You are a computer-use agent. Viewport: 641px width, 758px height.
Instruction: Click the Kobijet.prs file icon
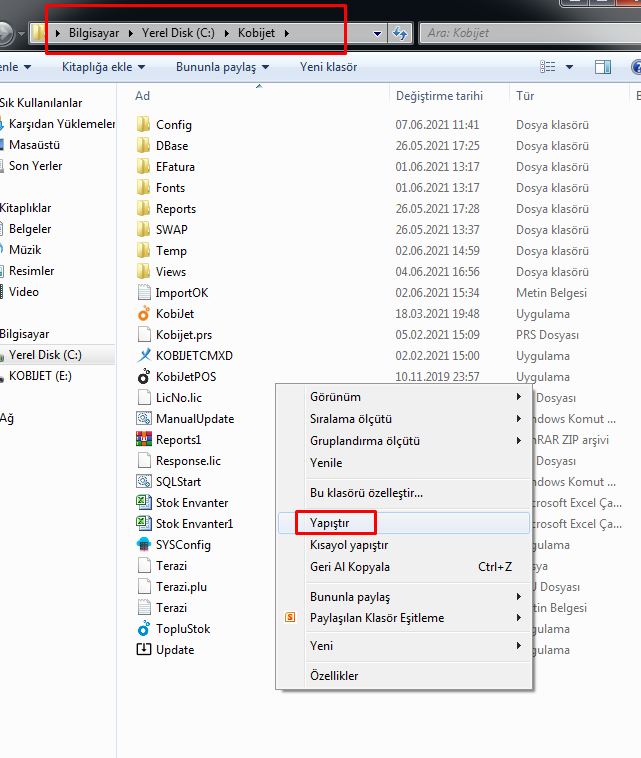(144, 335)
